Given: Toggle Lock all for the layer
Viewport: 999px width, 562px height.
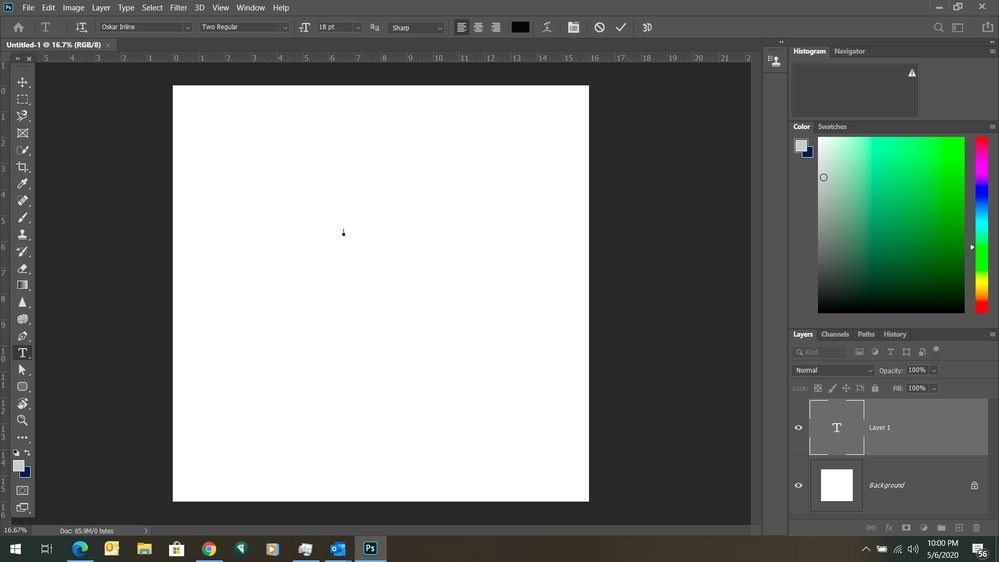Looking at the screenshot, I should [x=875, y=388].
